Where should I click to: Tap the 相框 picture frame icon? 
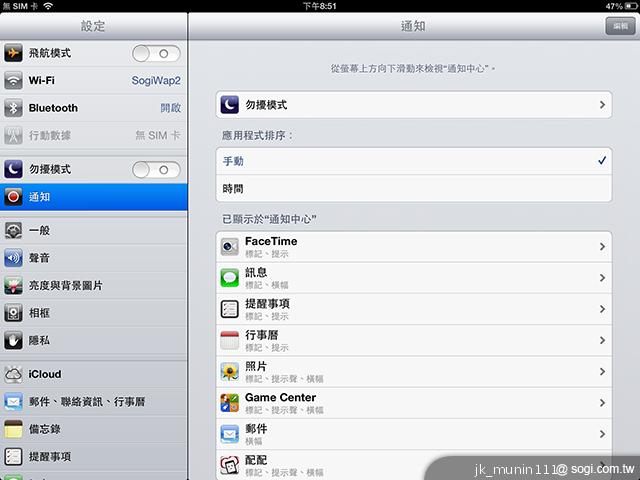tap(13, 313)
